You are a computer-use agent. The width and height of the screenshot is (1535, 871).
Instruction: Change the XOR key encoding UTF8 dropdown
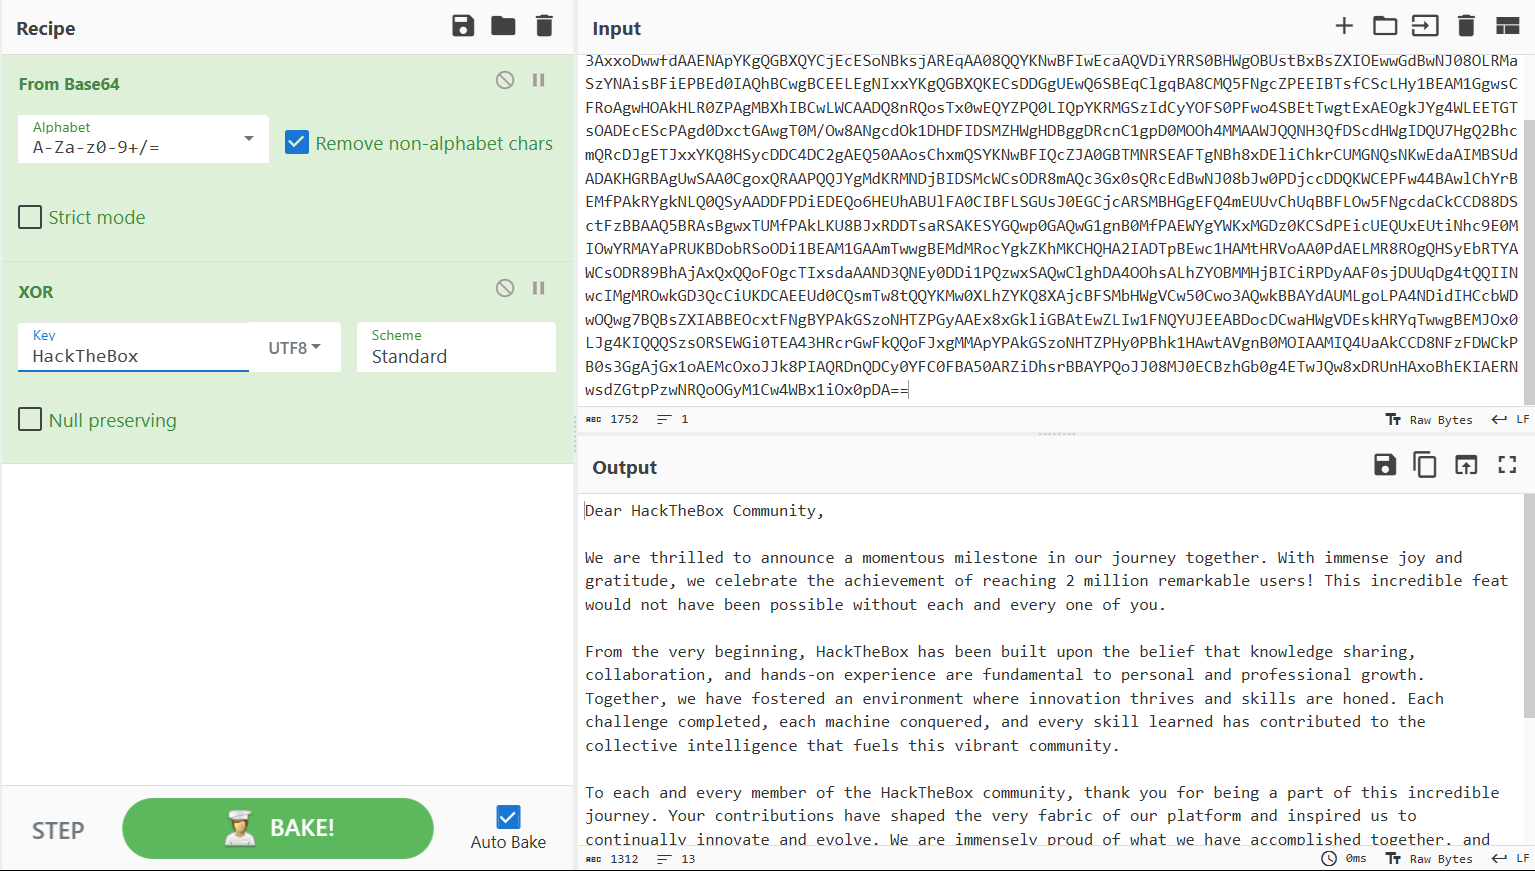tap(294, 347)
